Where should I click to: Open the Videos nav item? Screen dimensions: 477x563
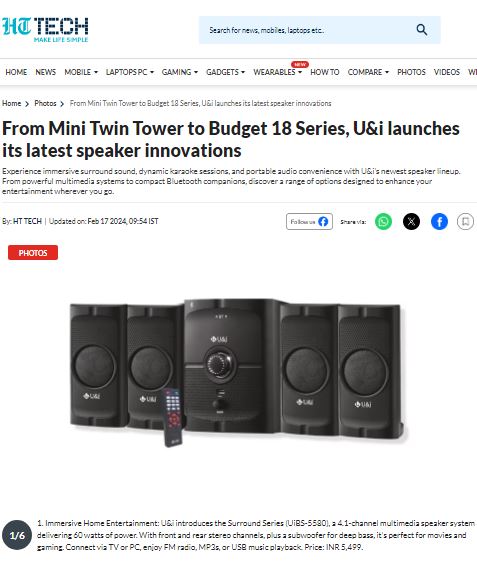click(446, 72)
